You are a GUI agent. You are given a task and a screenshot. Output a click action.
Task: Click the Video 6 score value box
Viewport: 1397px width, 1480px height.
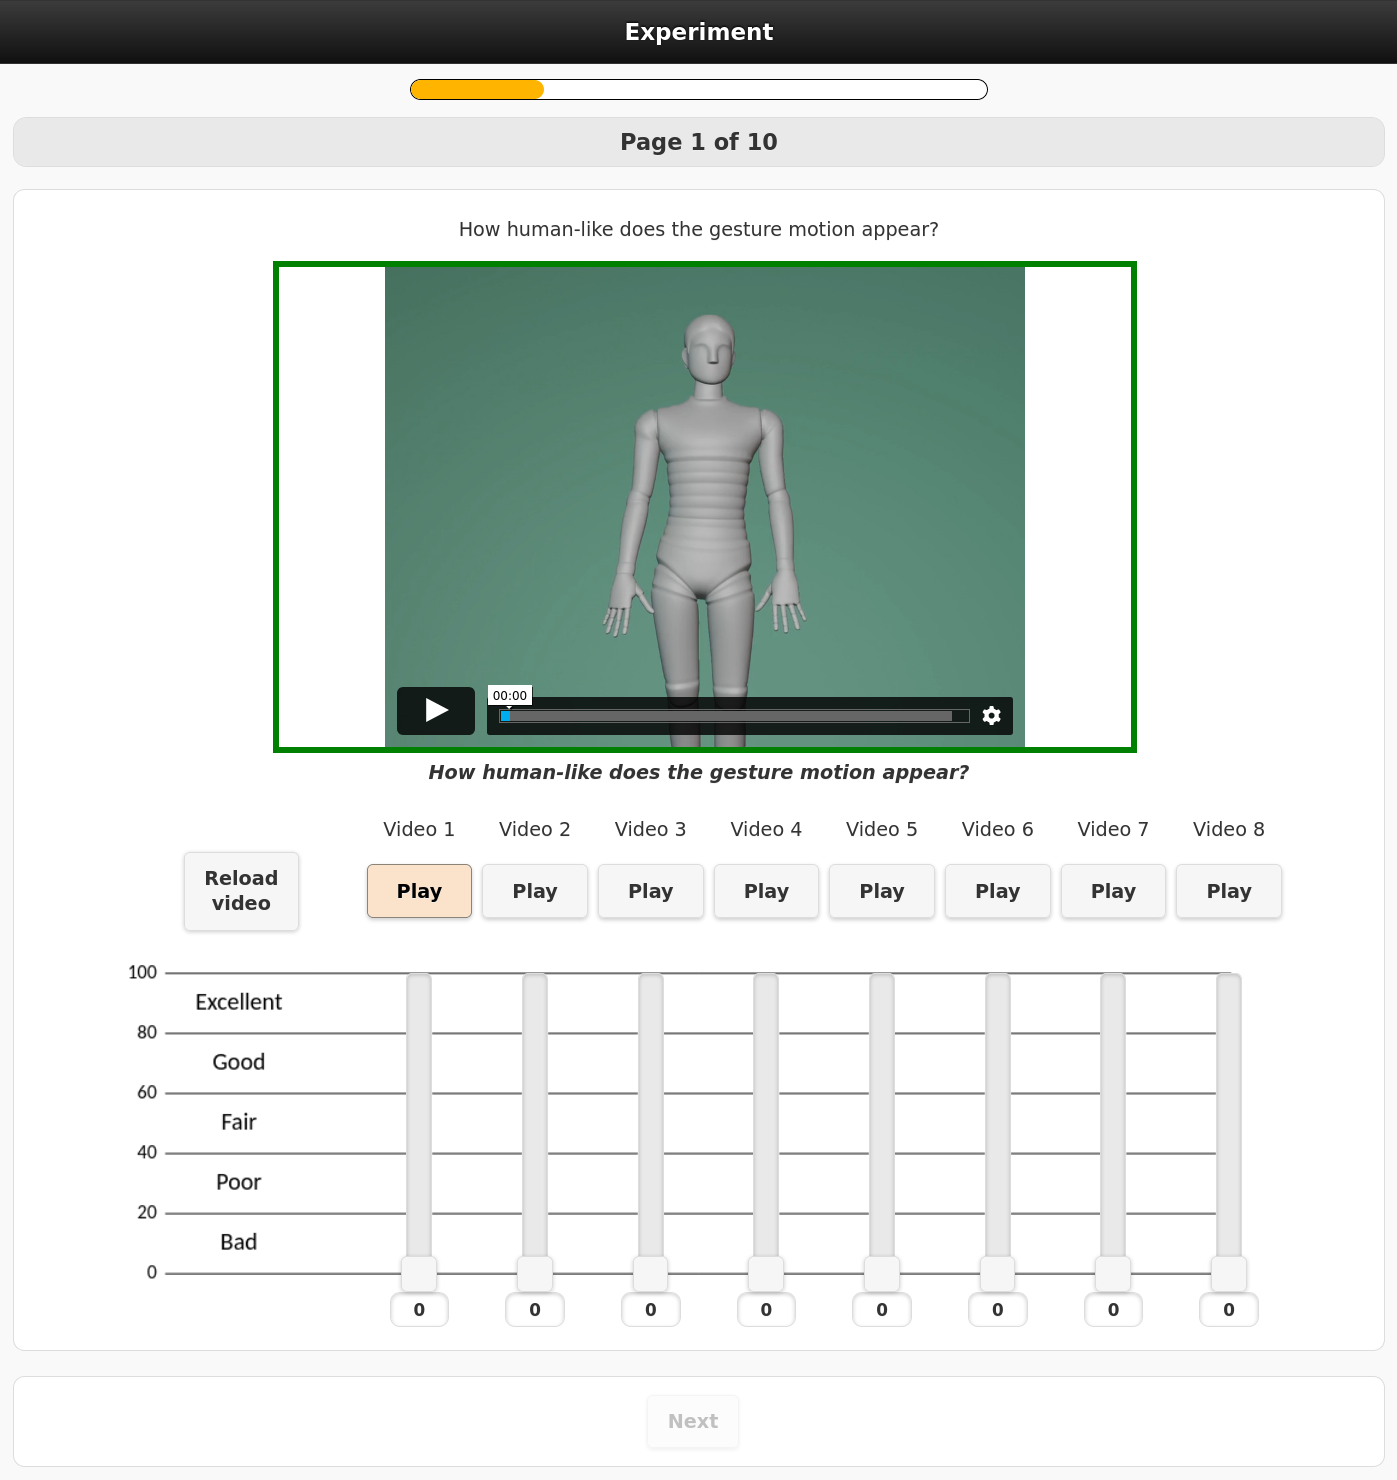pos(997,1310)
